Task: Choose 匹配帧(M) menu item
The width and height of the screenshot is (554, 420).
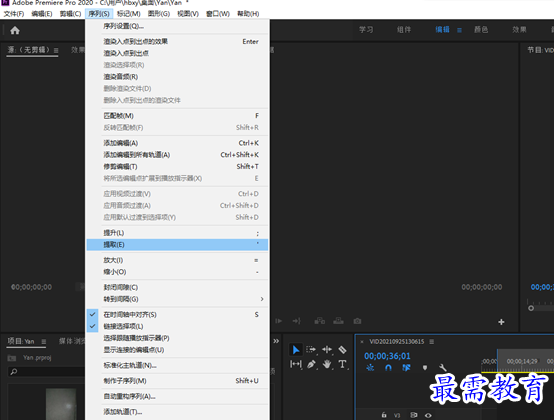Action: pyautogui.click(x=177, y=116)
